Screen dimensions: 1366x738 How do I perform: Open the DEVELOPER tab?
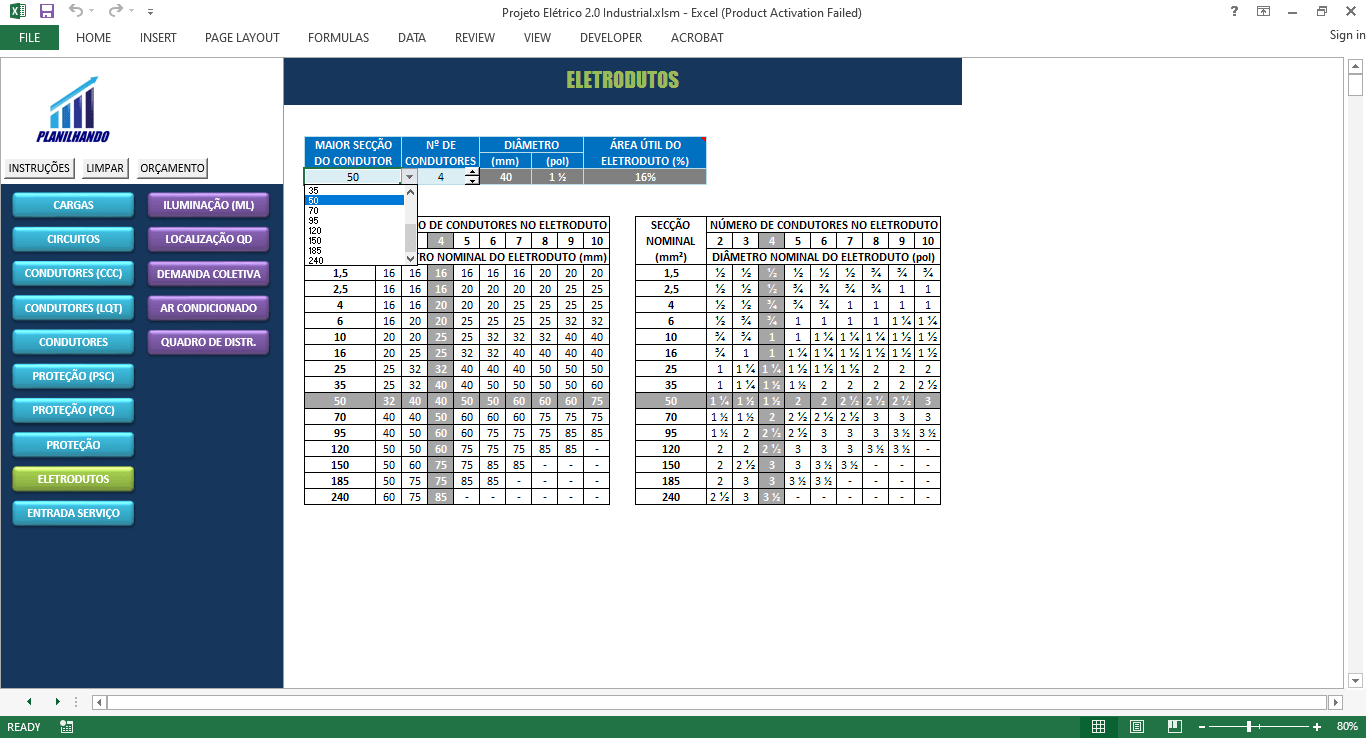point(611,38)
